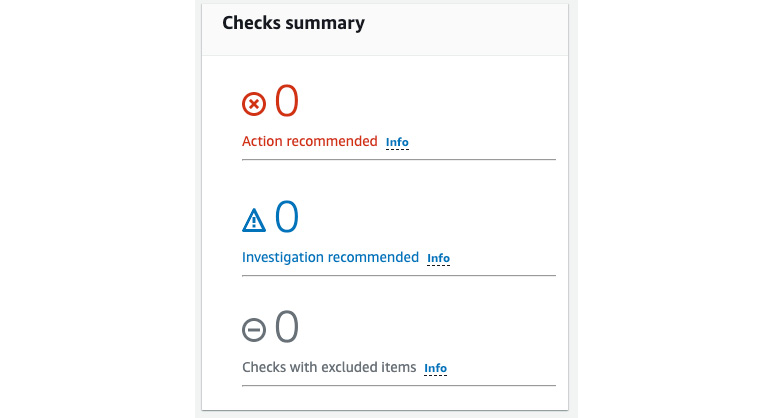Select the red Action recommended count zero
This screenshot has height=418, width=772.
(x=287, y=100)
